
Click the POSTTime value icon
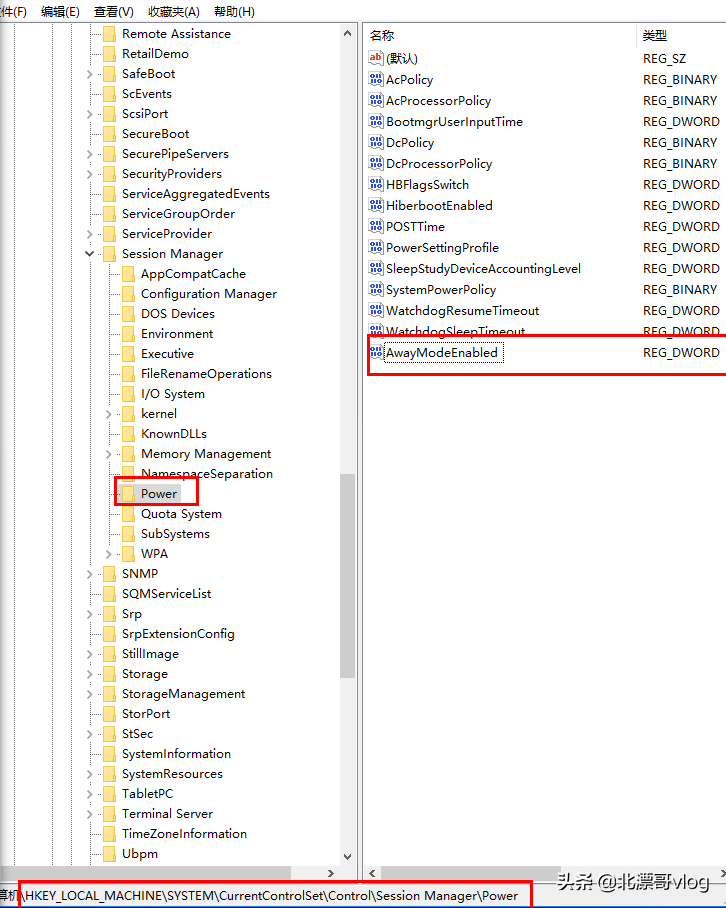tap(376, 226)
